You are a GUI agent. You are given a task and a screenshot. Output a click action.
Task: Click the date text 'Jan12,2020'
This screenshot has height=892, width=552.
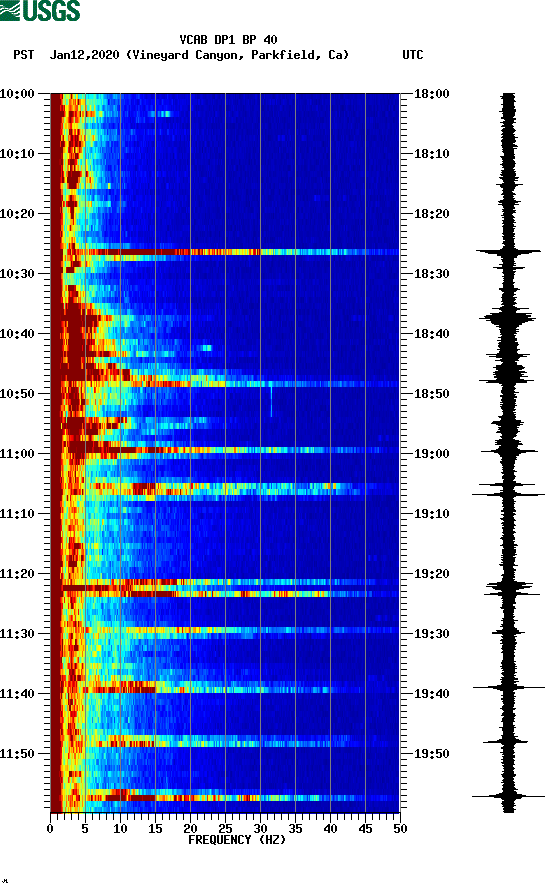click(x=84, y=55)
